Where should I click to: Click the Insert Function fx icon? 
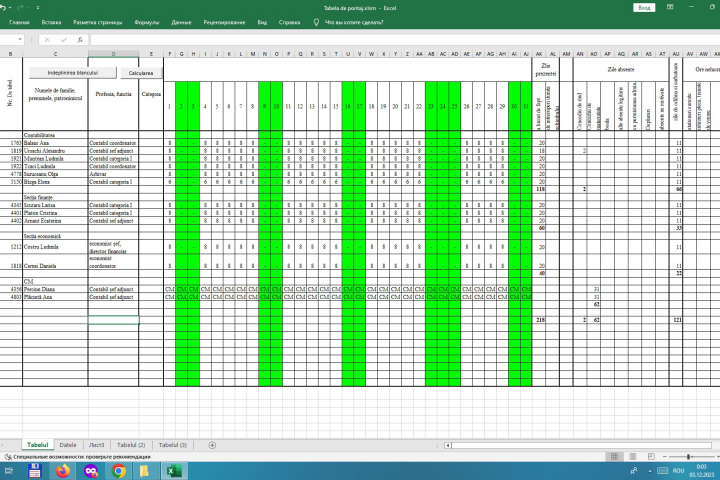coord(80,40)
